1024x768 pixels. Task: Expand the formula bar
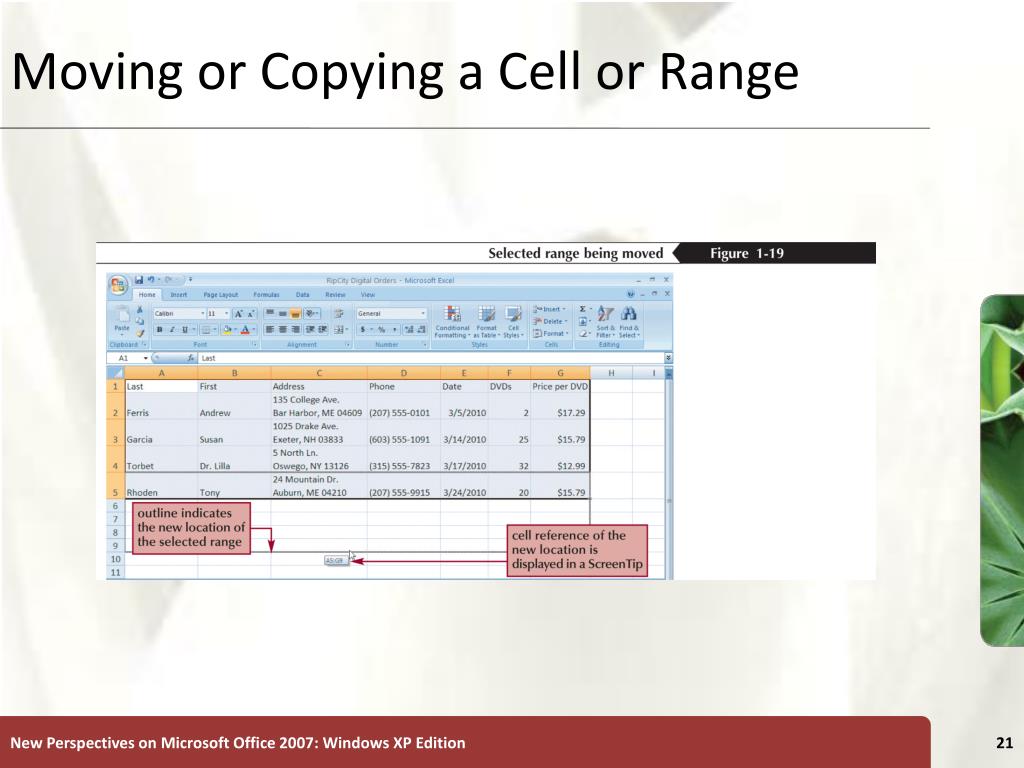(x=669, y=357)
